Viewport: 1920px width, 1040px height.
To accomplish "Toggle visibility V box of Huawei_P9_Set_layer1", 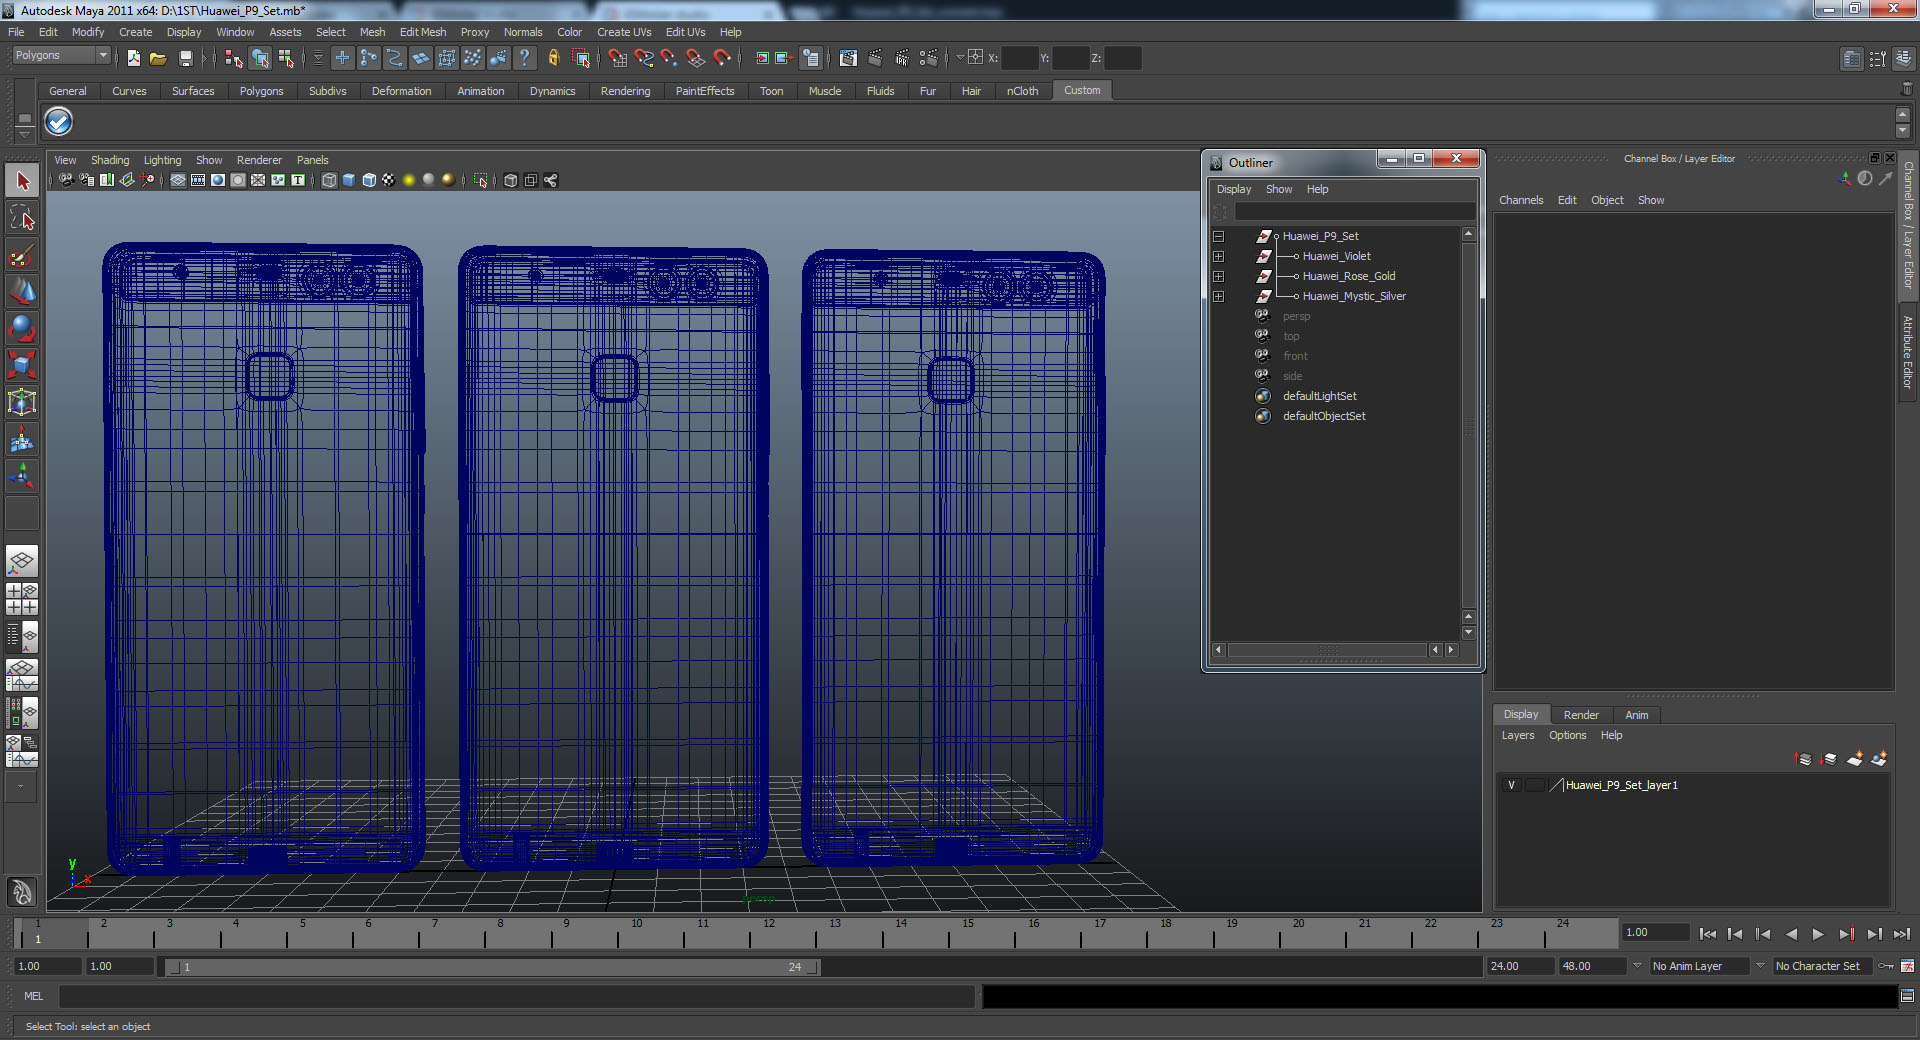I will tap(1511, 785).
